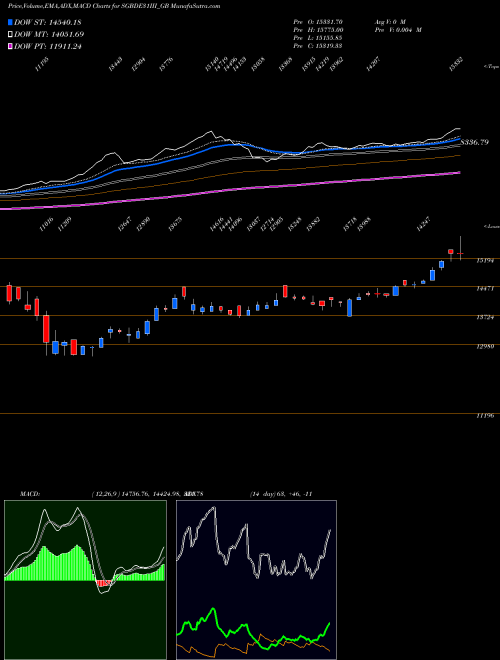Screen dimensions: 500x660
Task: Click the blue DOW ST legend square
Action: [10, 23]
